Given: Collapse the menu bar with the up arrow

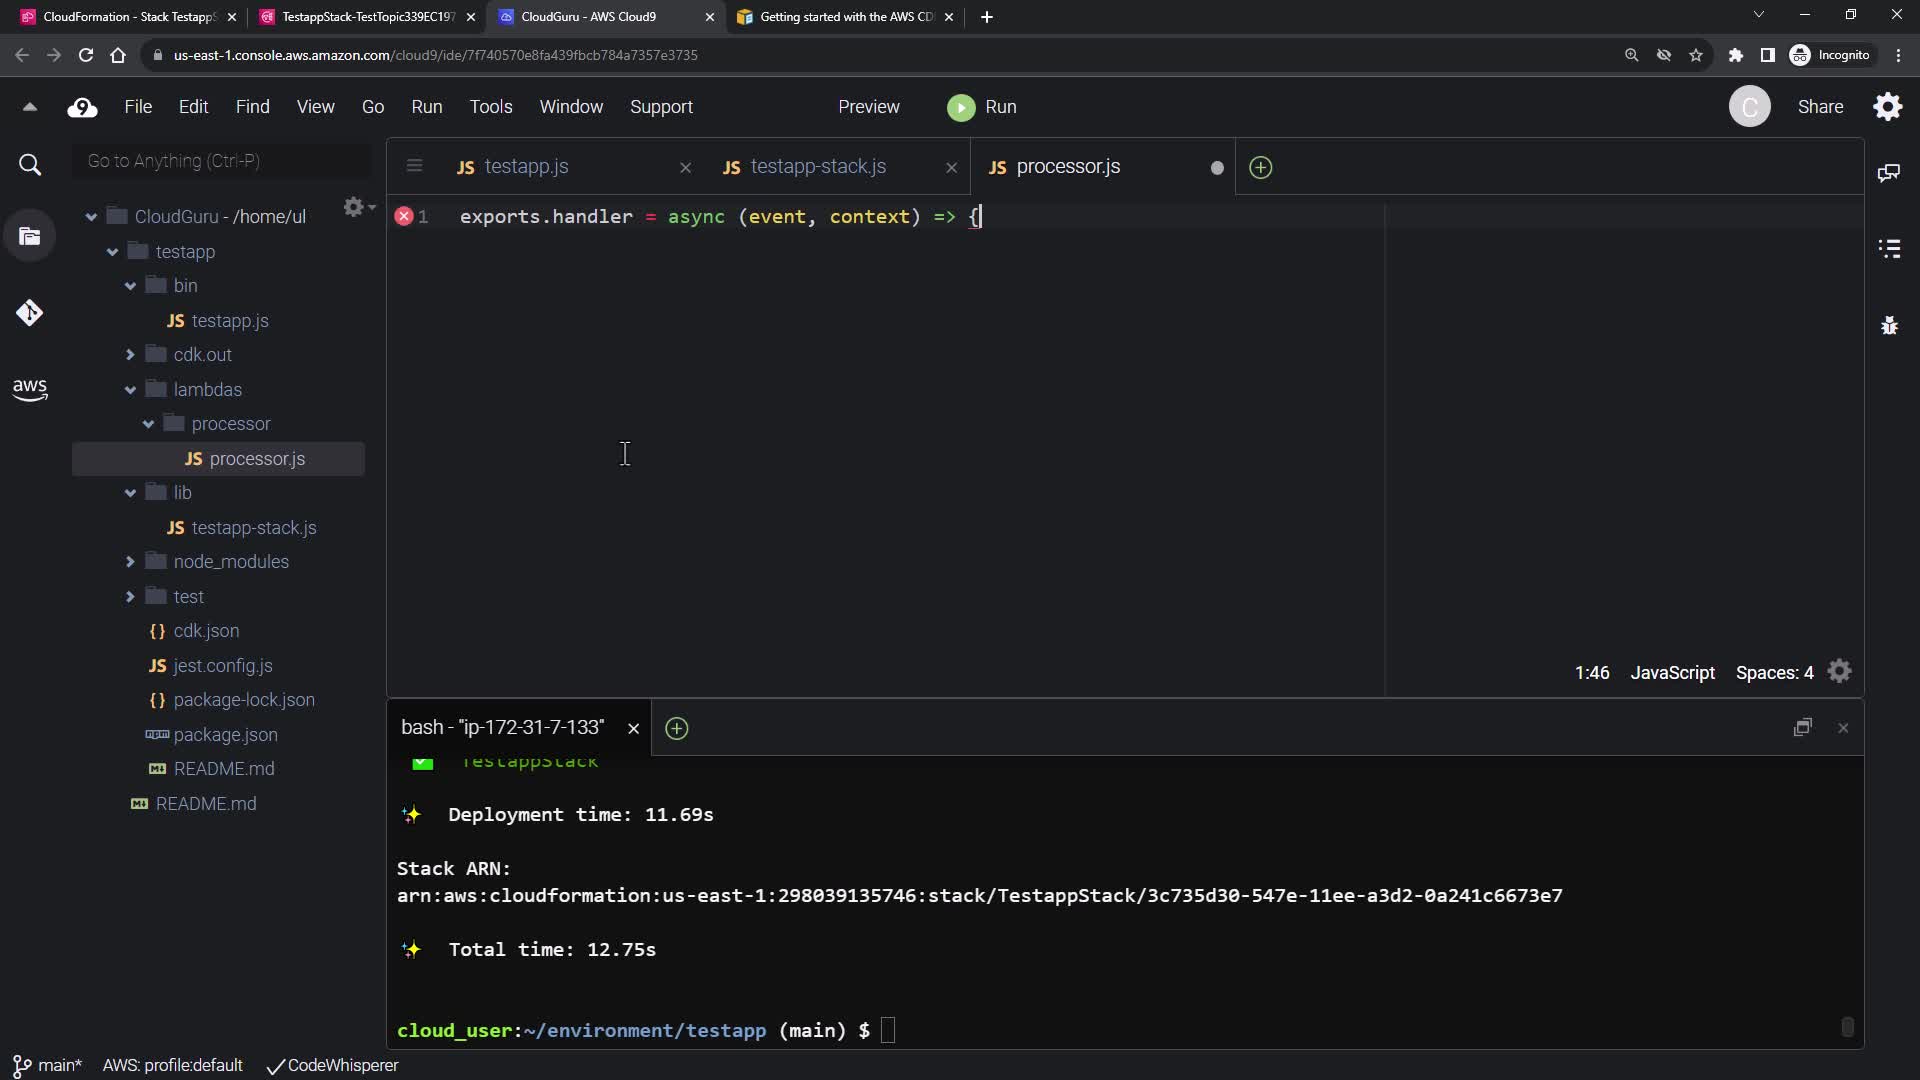Looking at the screenshot, I should [29, 107].
